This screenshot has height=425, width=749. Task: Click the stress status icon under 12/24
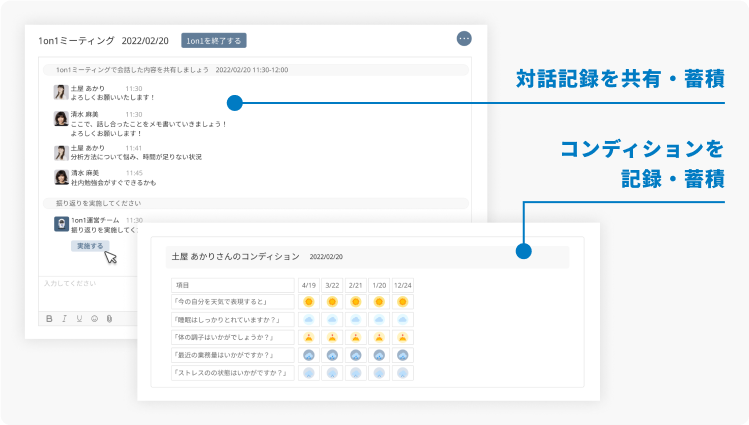pos(402,373)
